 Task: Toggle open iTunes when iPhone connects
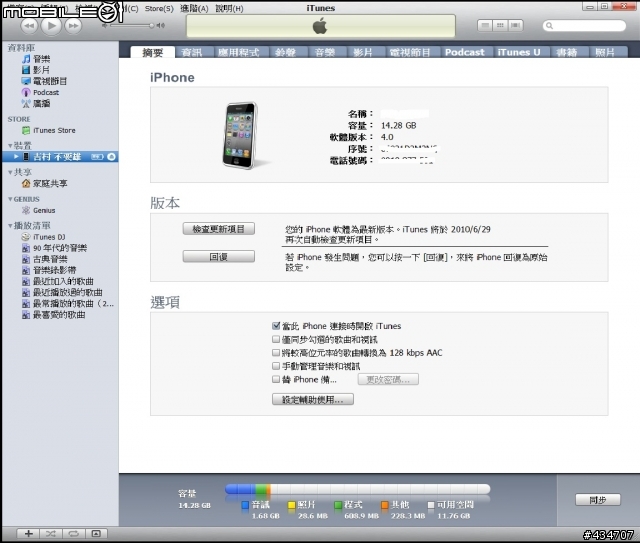276,326
